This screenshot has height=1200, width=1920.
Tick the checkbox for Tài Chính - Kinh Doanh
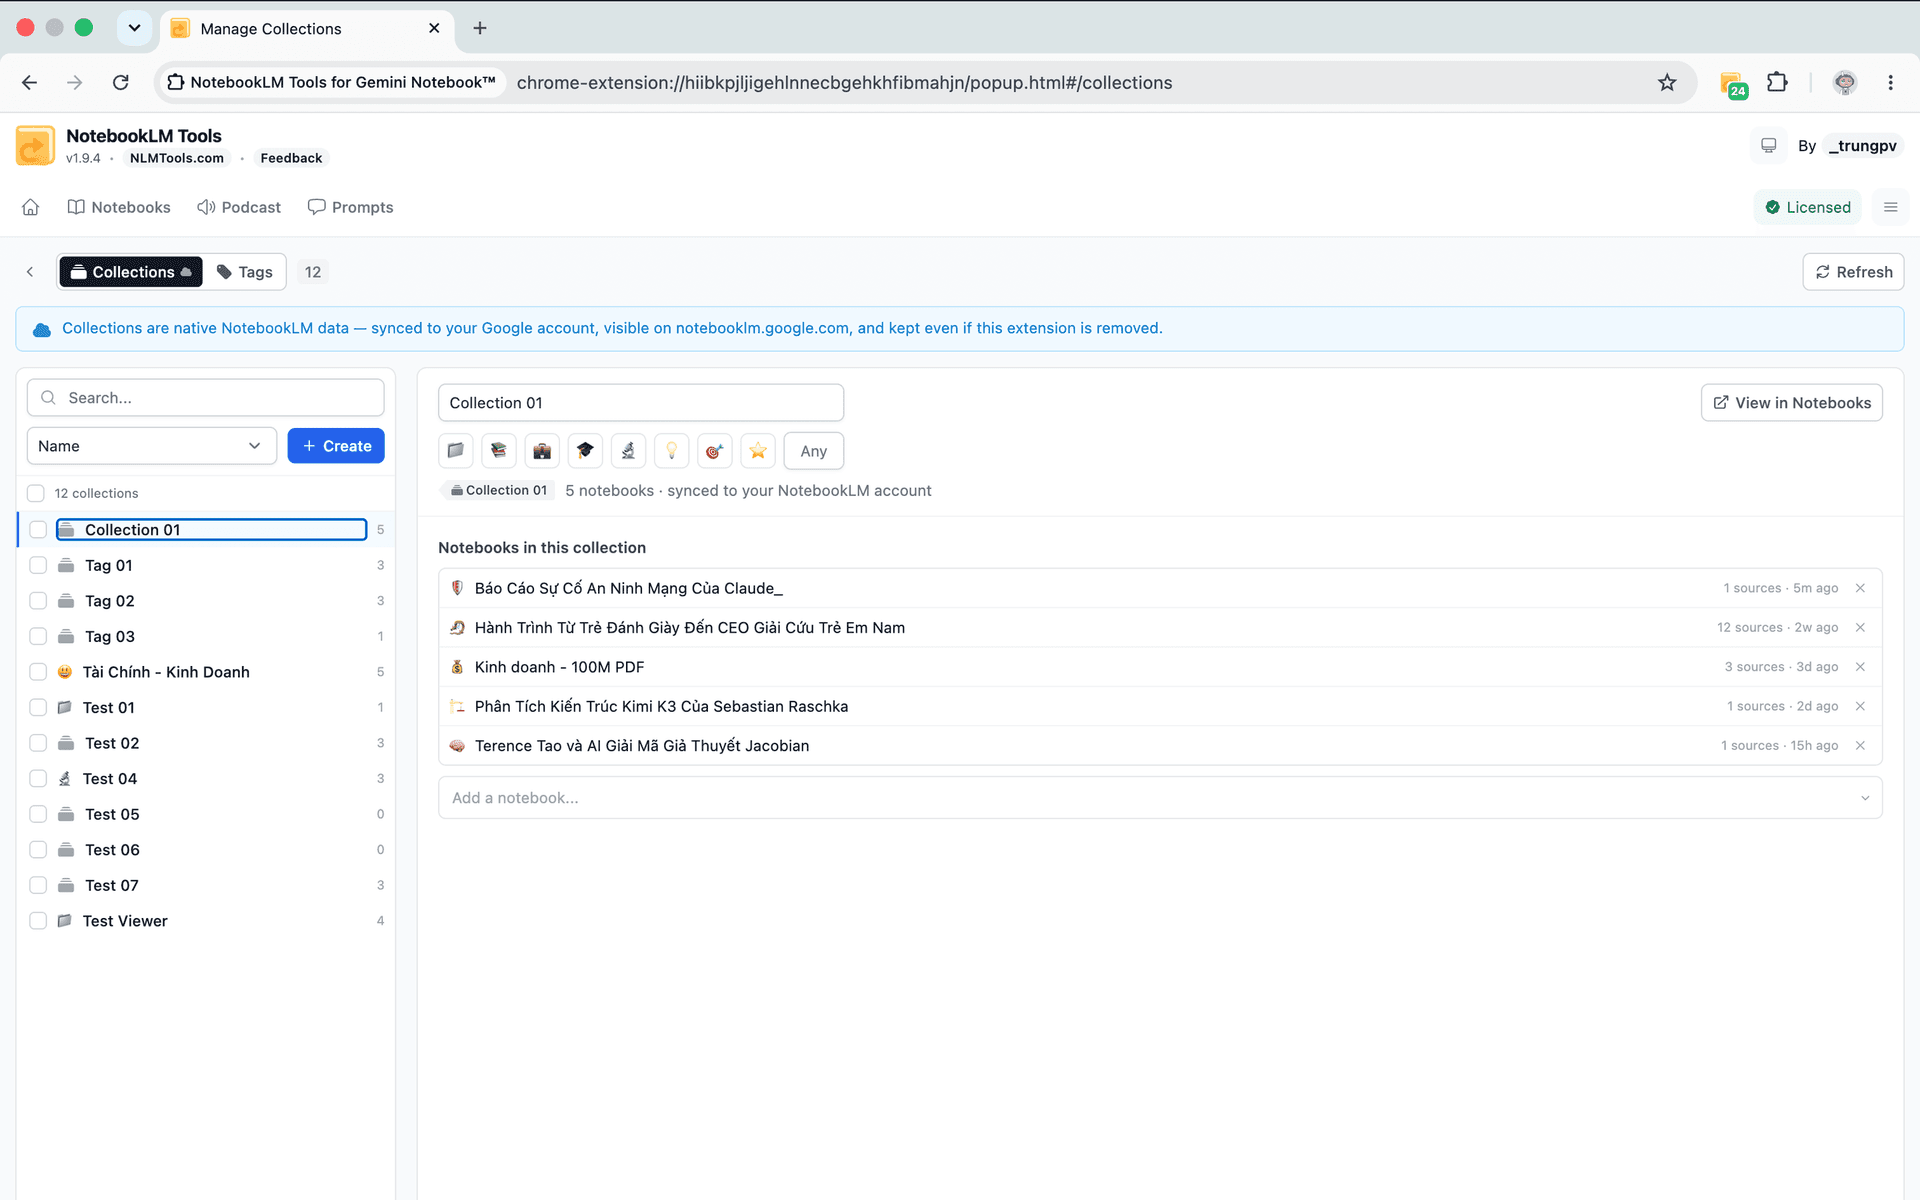[x=38, y=672]
